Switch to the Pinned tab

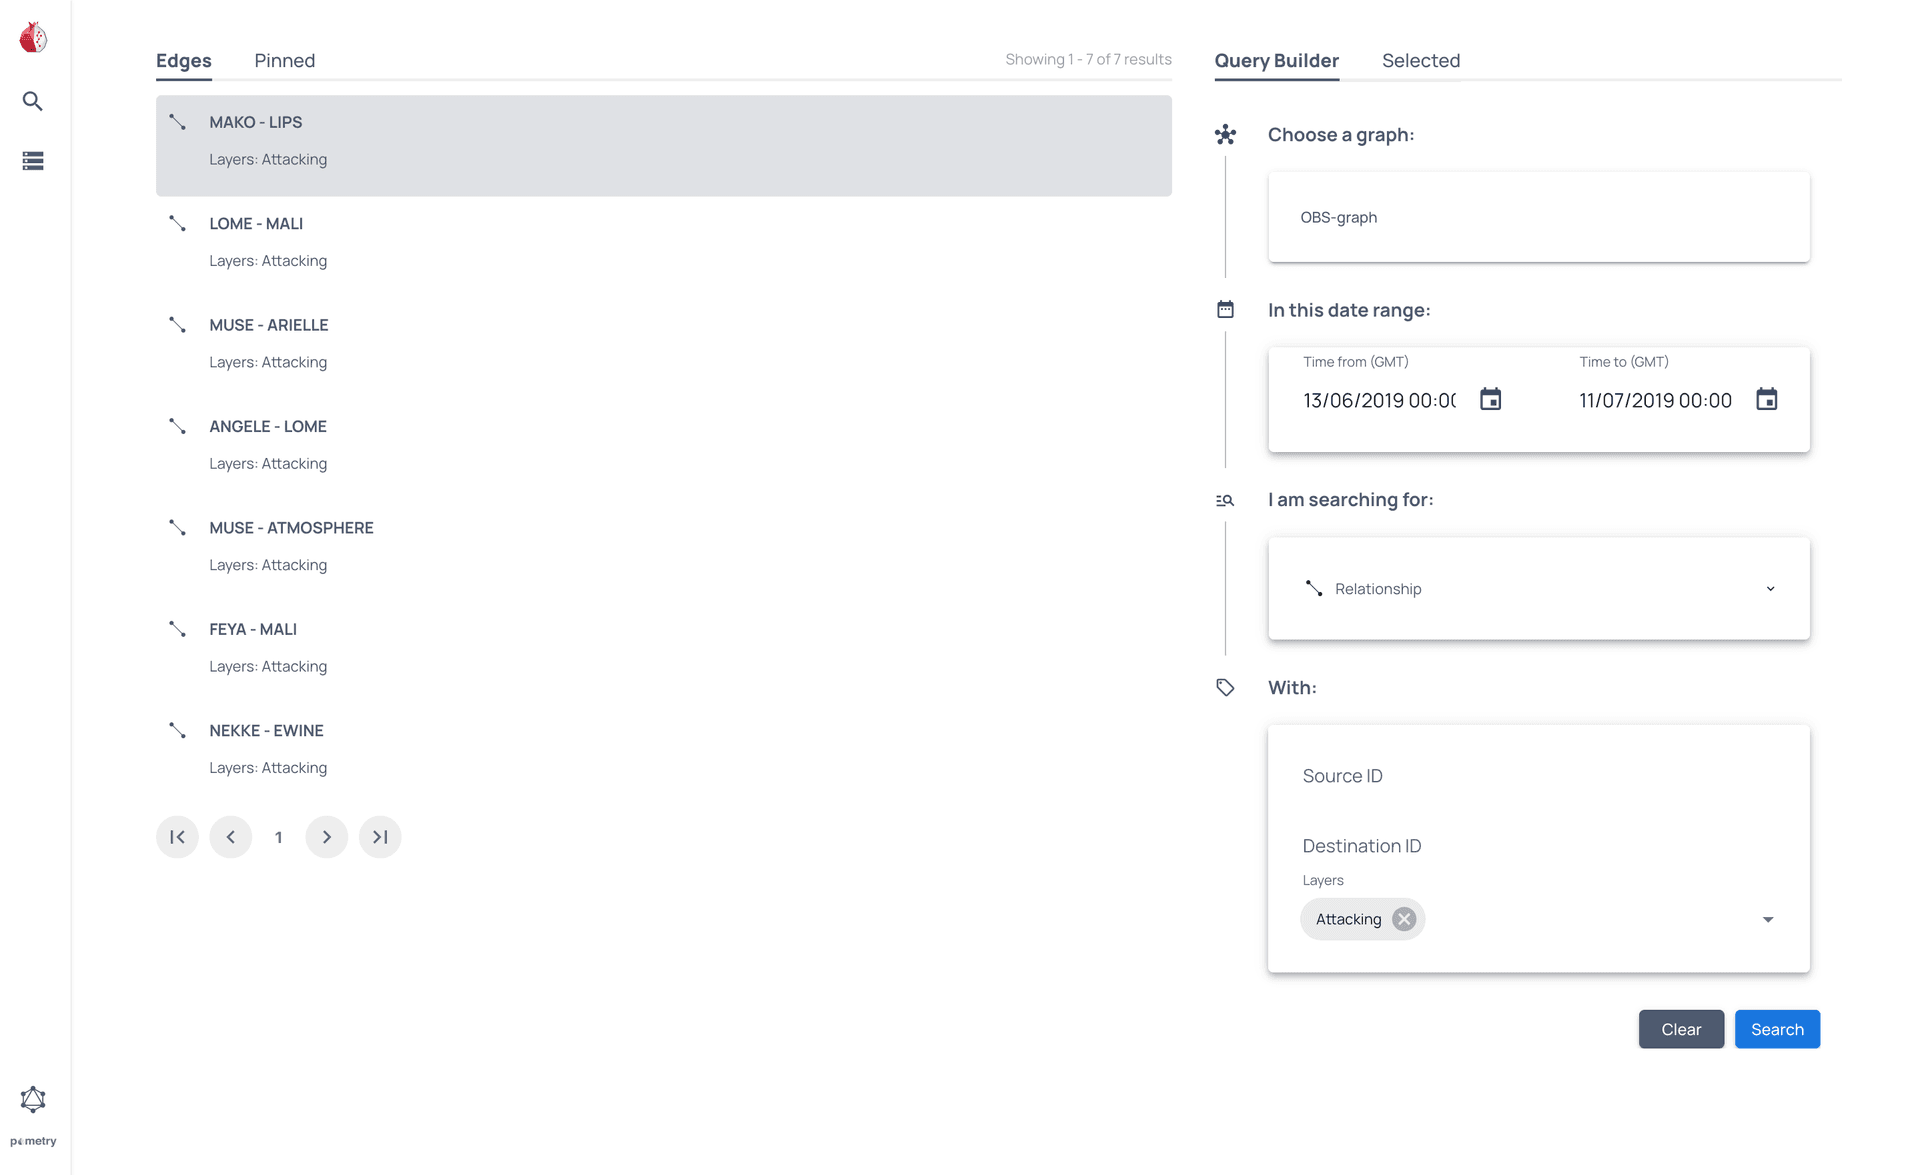[x=284, y=60]
